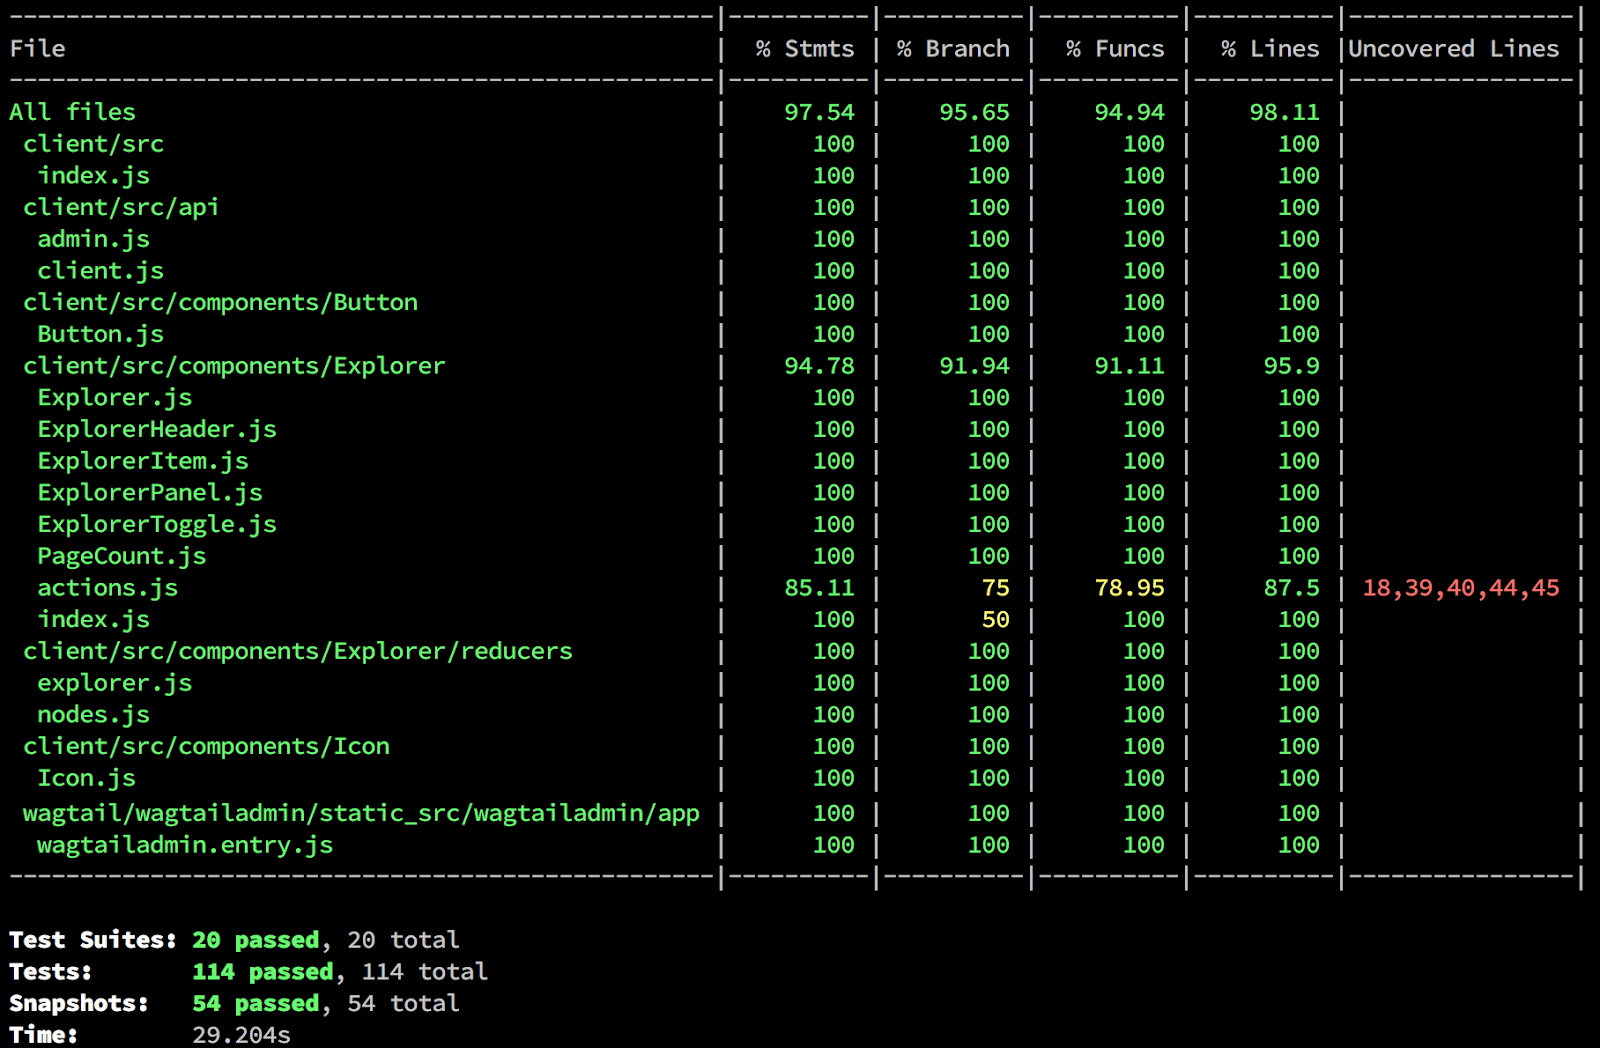The height and width of the screenshot is (1048, 1600).
Task: Select the '% Branch' column header
Action: pos(953,49)
